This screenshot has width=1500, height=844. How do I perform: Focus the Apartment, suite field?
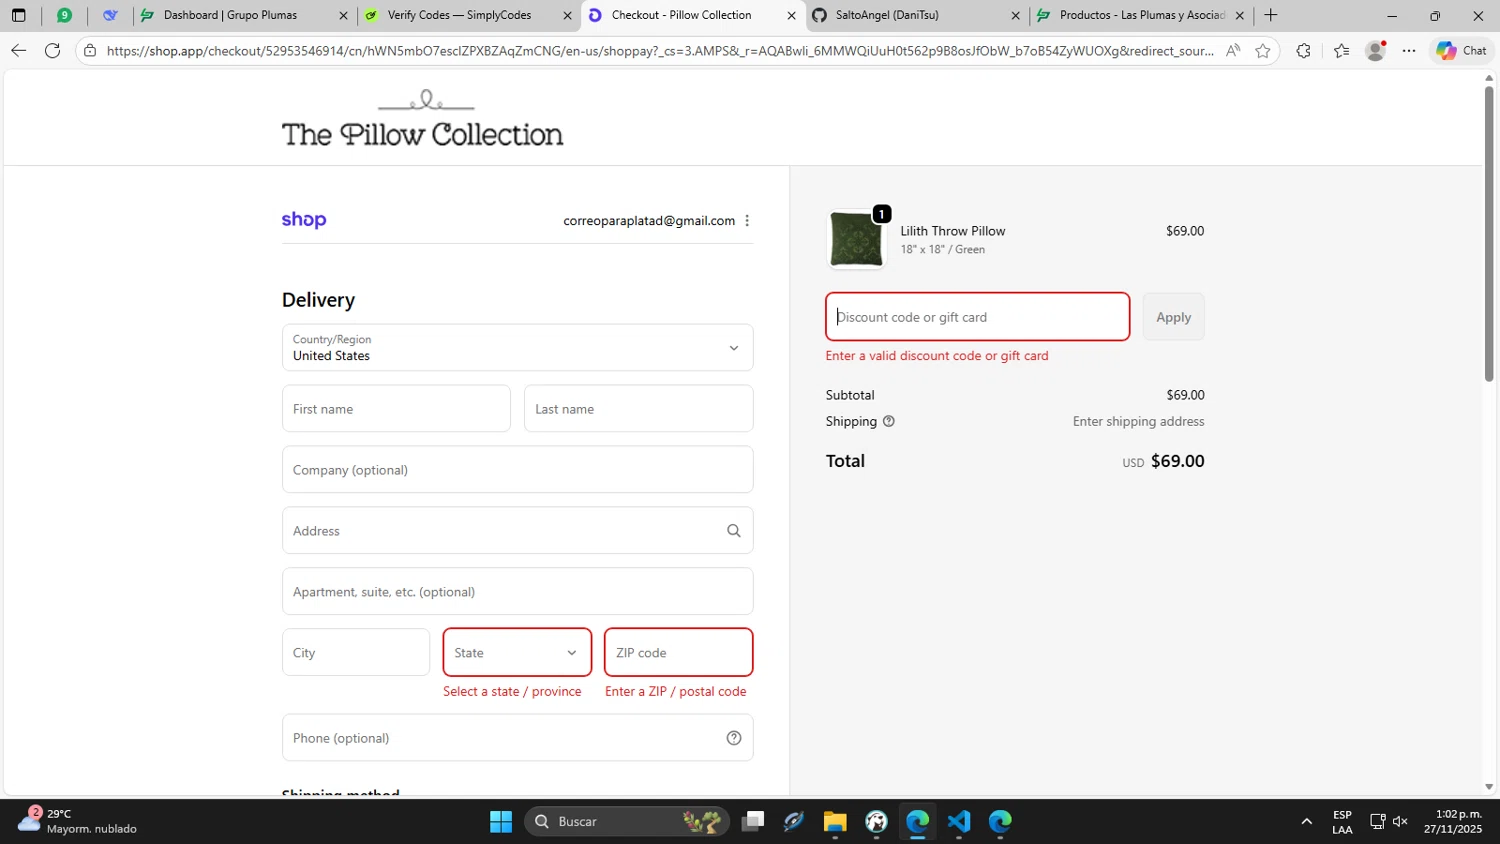[x=517, y=592]
